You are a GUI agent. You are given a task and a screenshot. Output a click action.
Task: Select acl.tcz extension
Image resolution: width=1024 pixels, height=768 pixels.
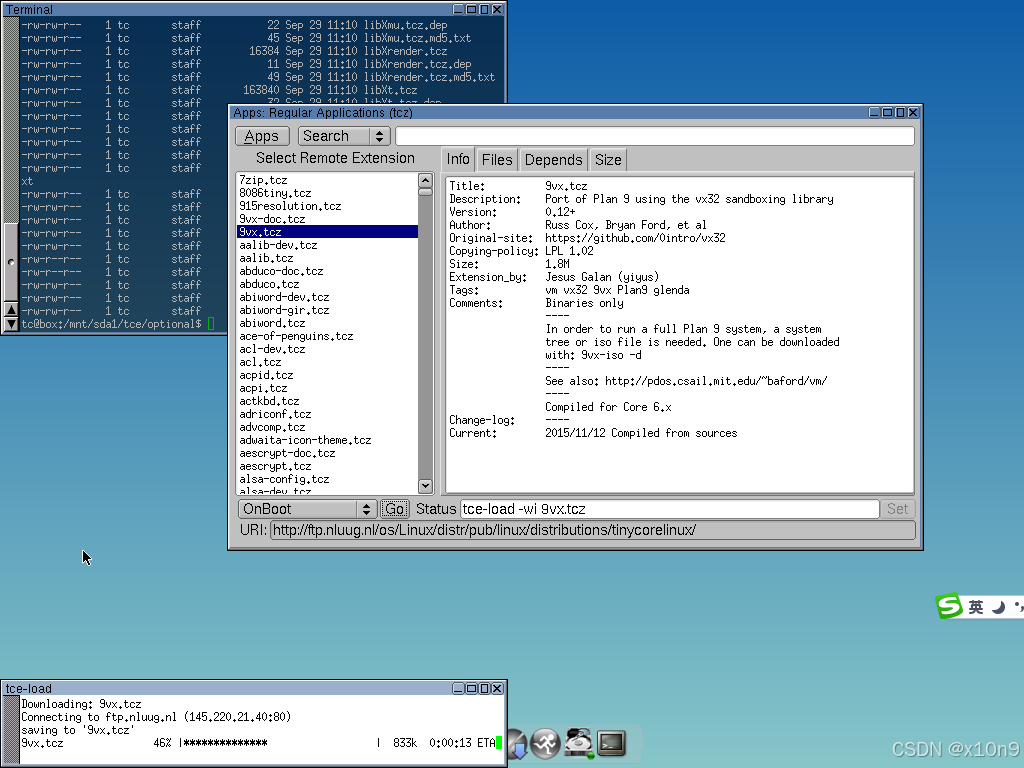pyautogui.click(x=327, y=362)
